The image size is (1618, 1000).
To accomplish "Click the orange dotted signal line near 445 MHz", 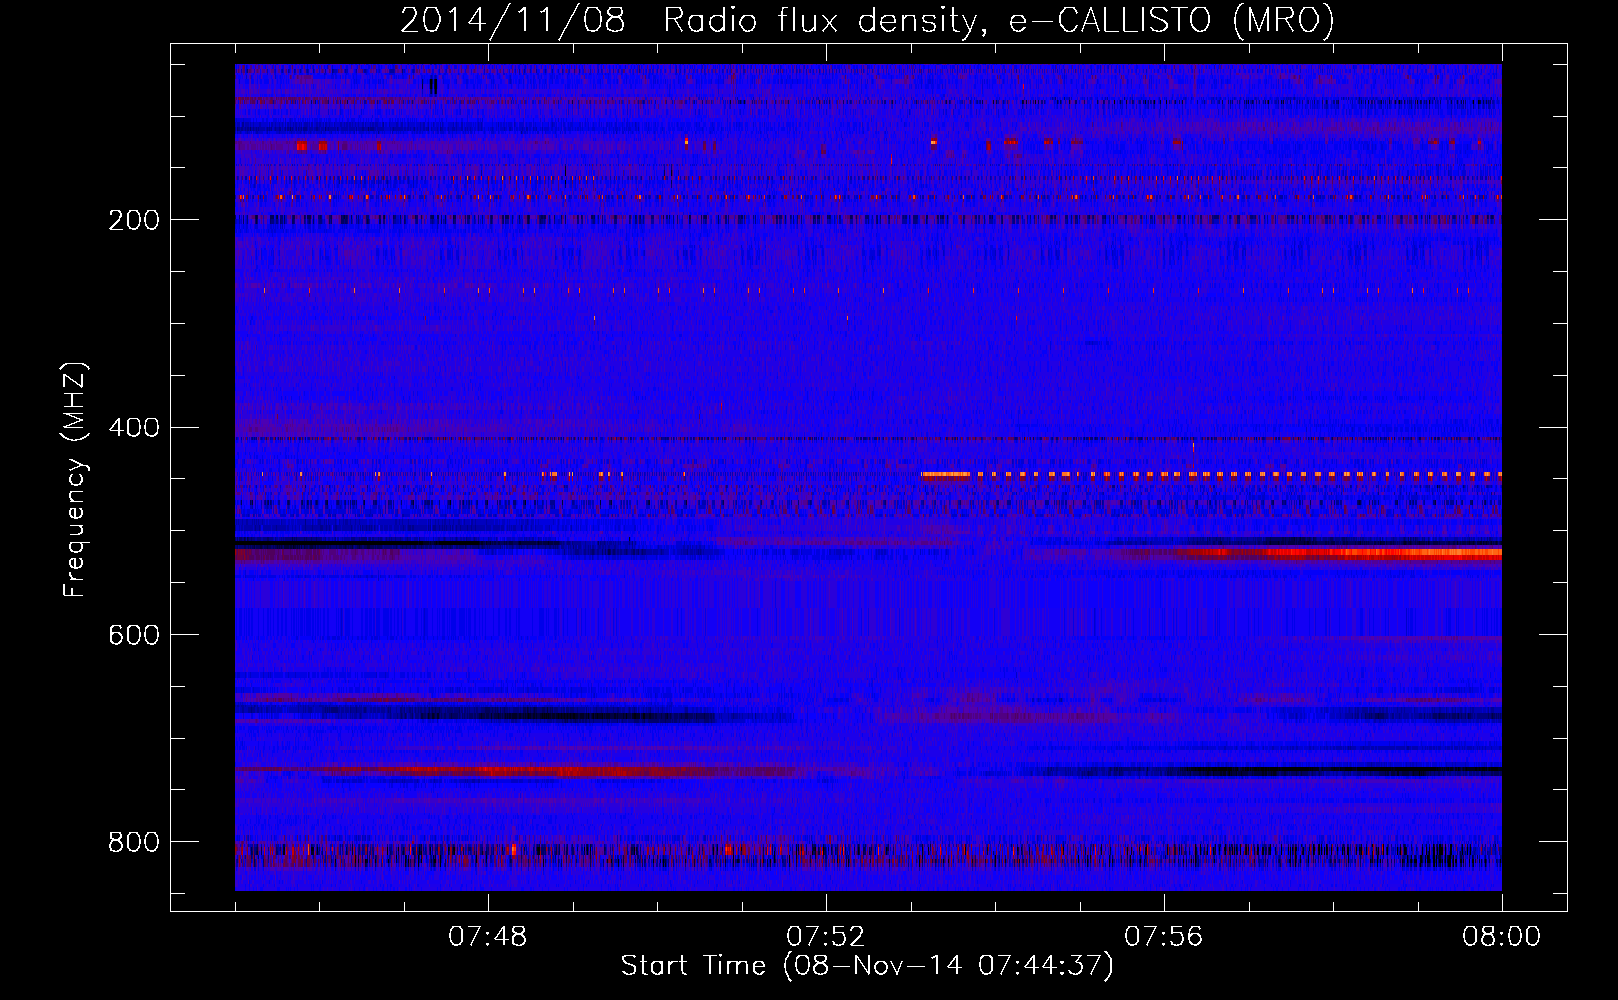I will point(1210,474).
